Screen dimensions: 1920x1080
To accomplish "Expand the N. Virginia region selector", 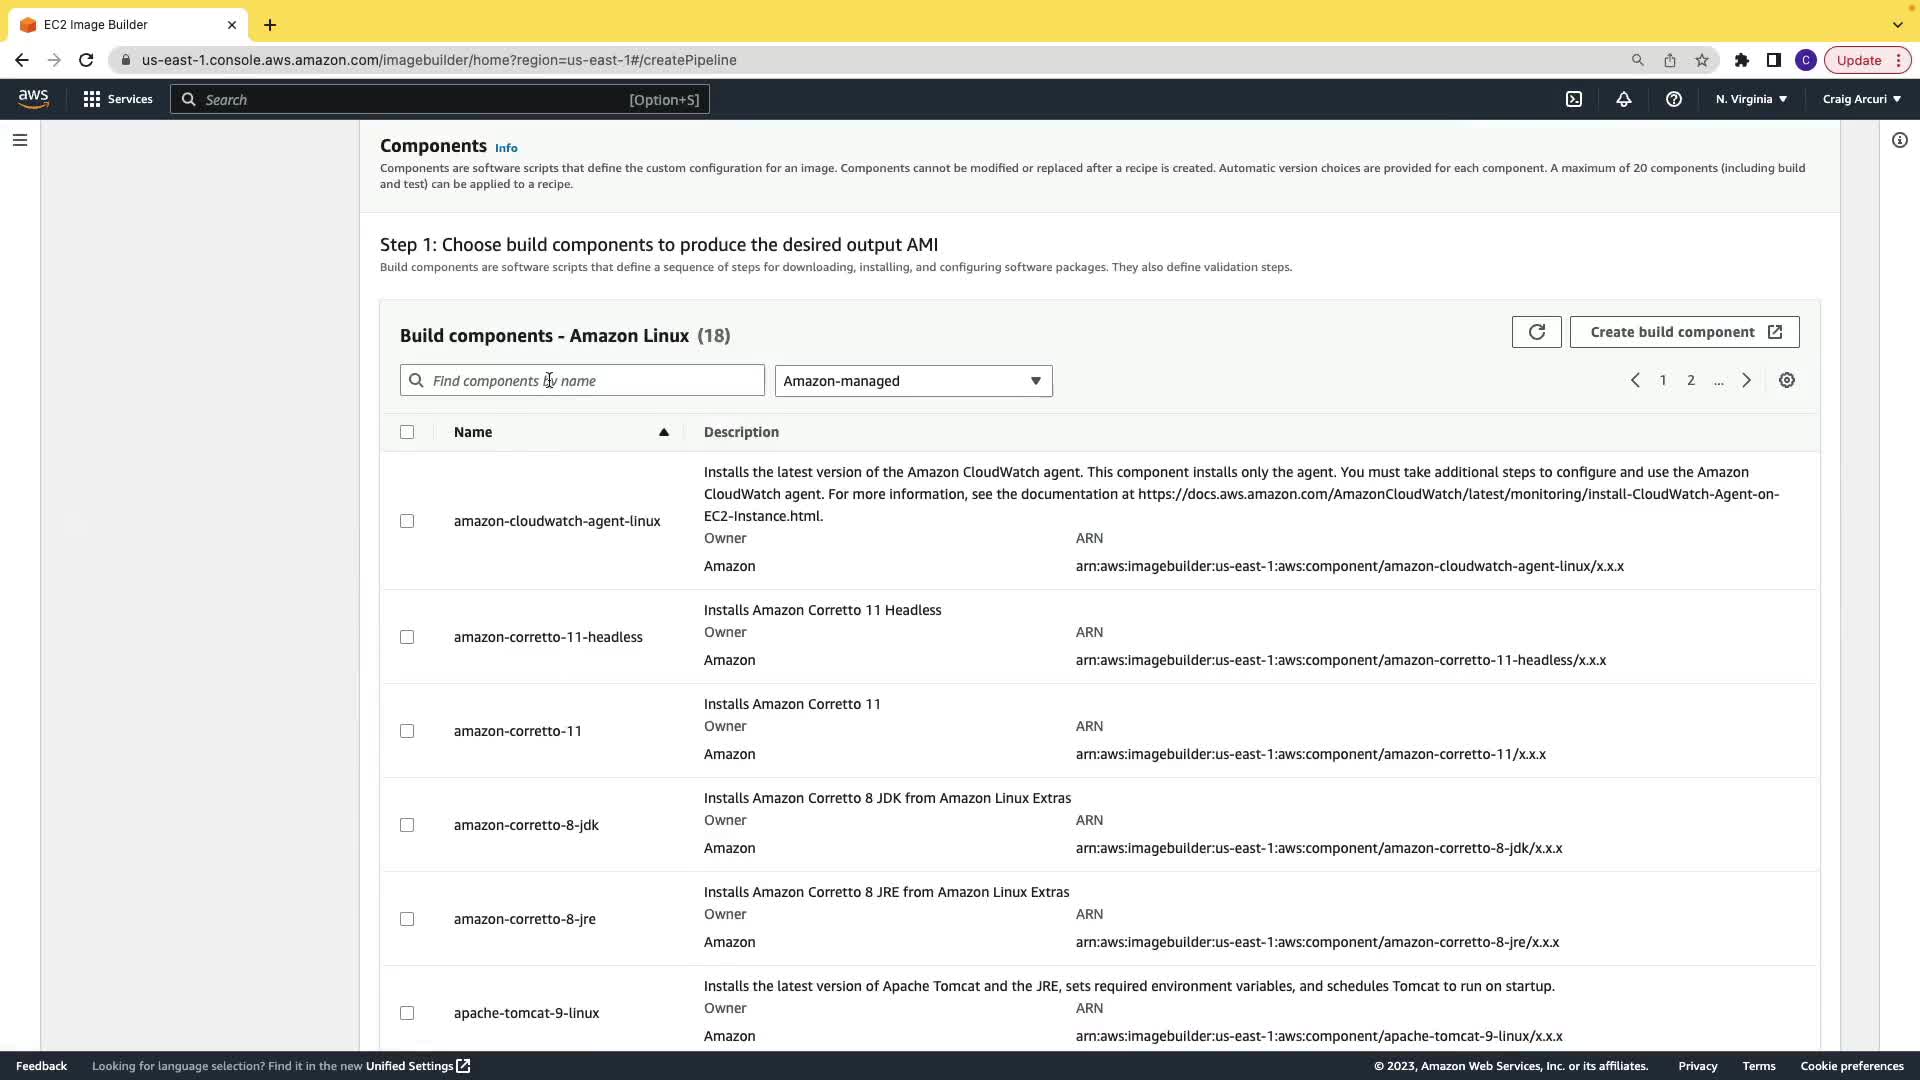I will pos(1751,99).
